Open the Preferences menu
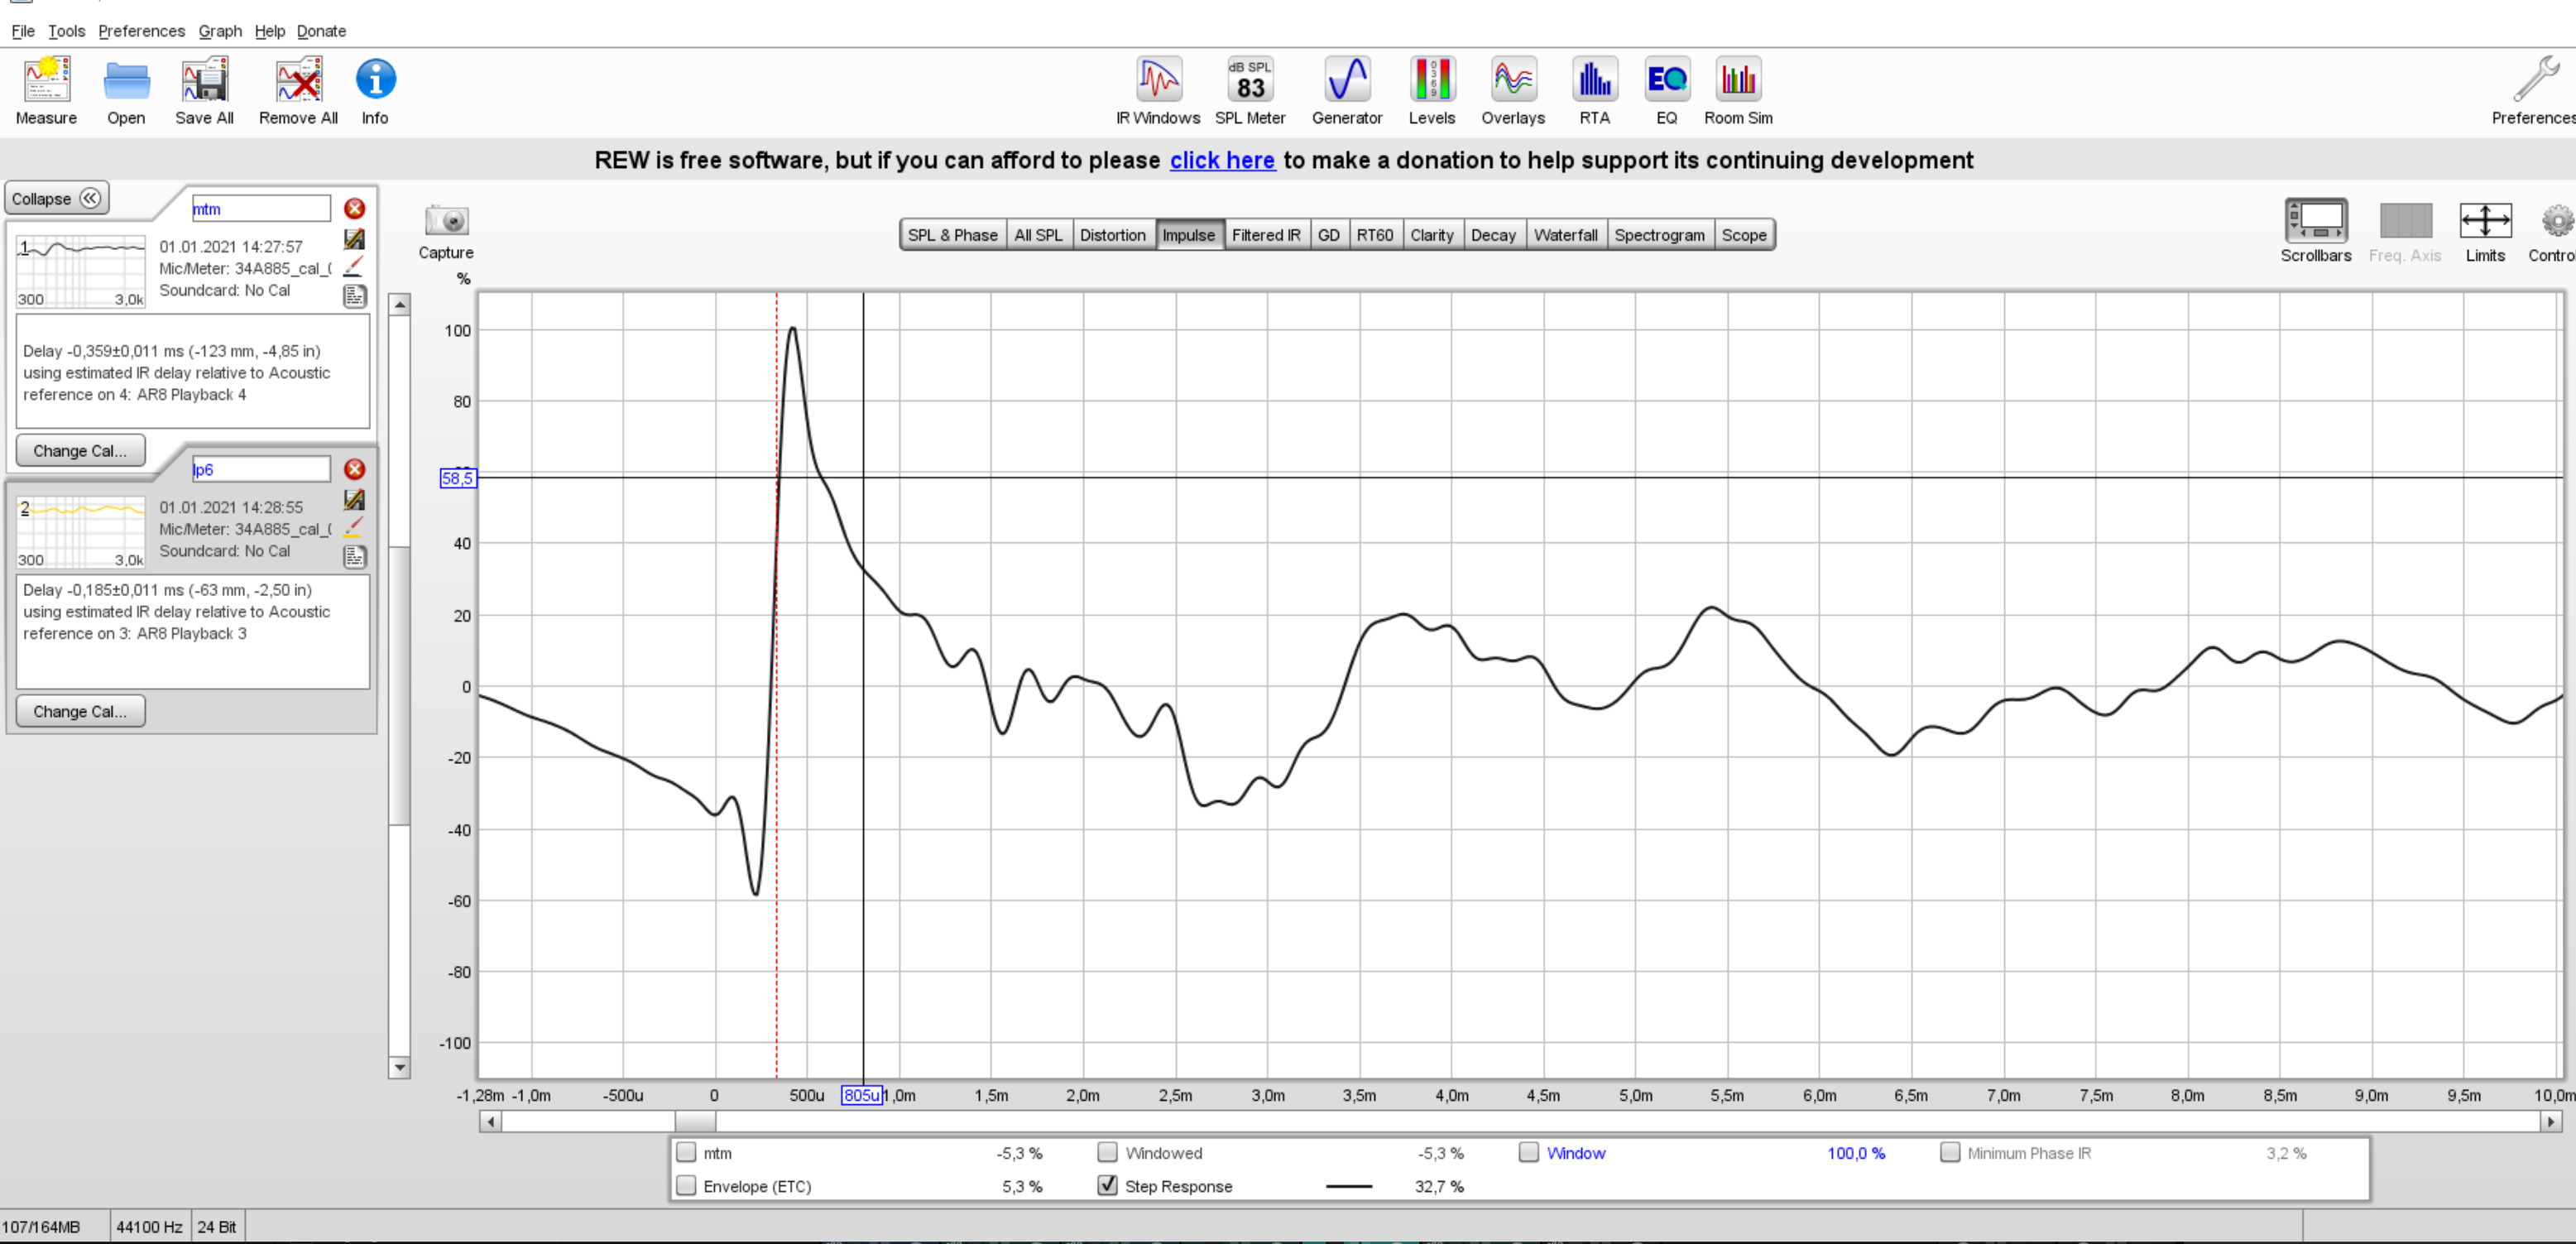 coord(141,31)
